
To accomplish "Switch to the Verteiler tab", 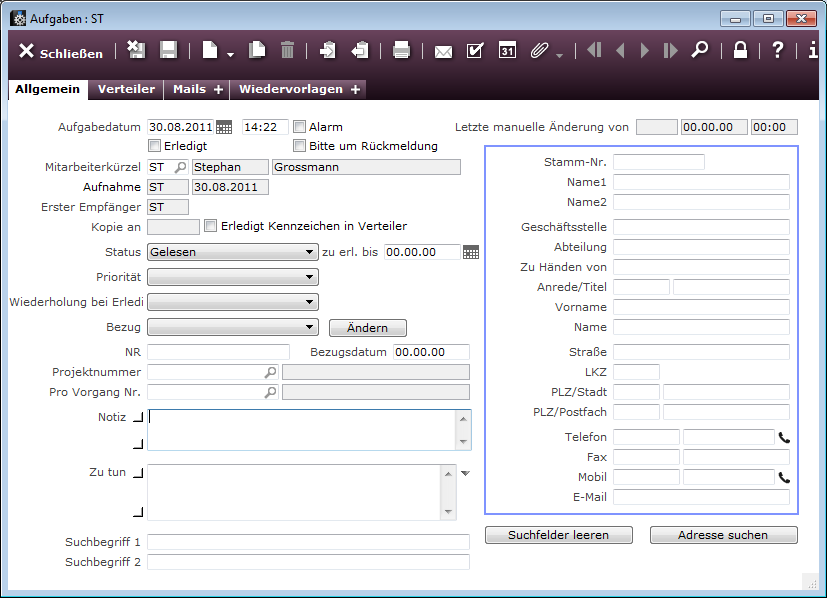I will tap(126, 89).
